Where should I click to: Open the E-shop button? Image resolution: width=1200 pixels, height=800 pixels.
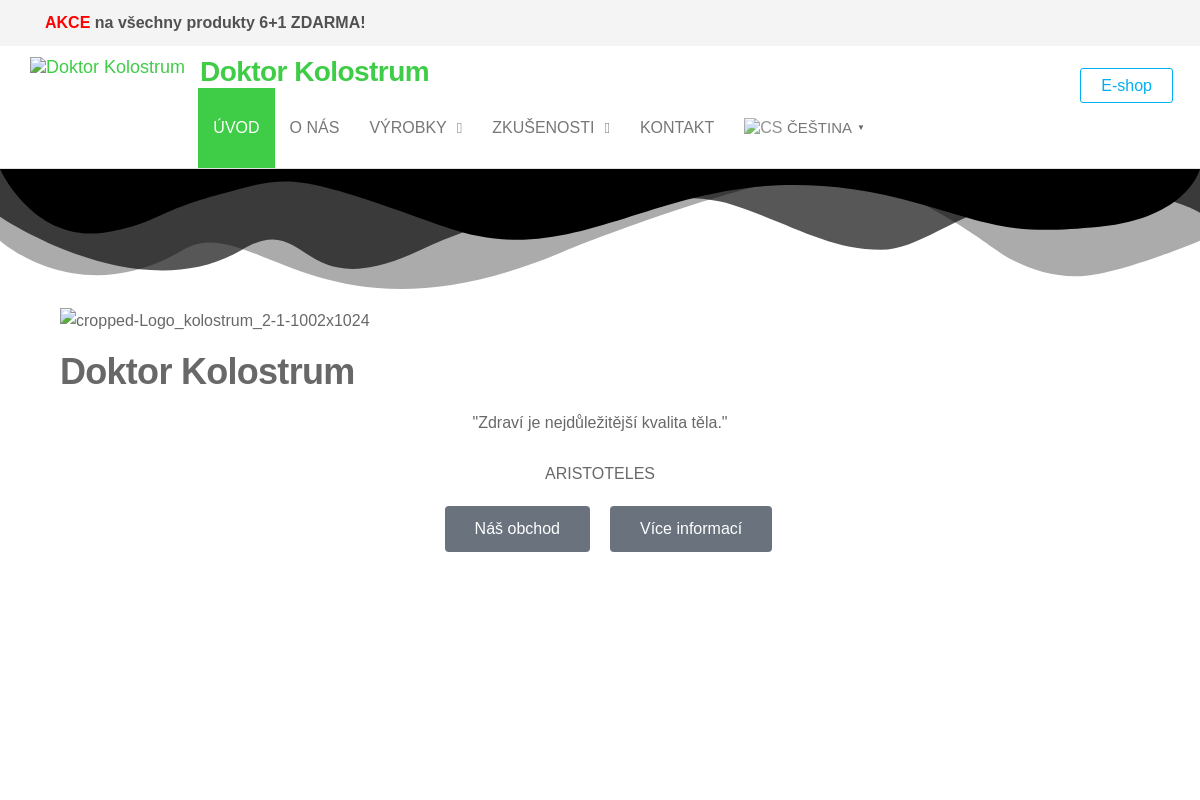tap(1126, 86)
